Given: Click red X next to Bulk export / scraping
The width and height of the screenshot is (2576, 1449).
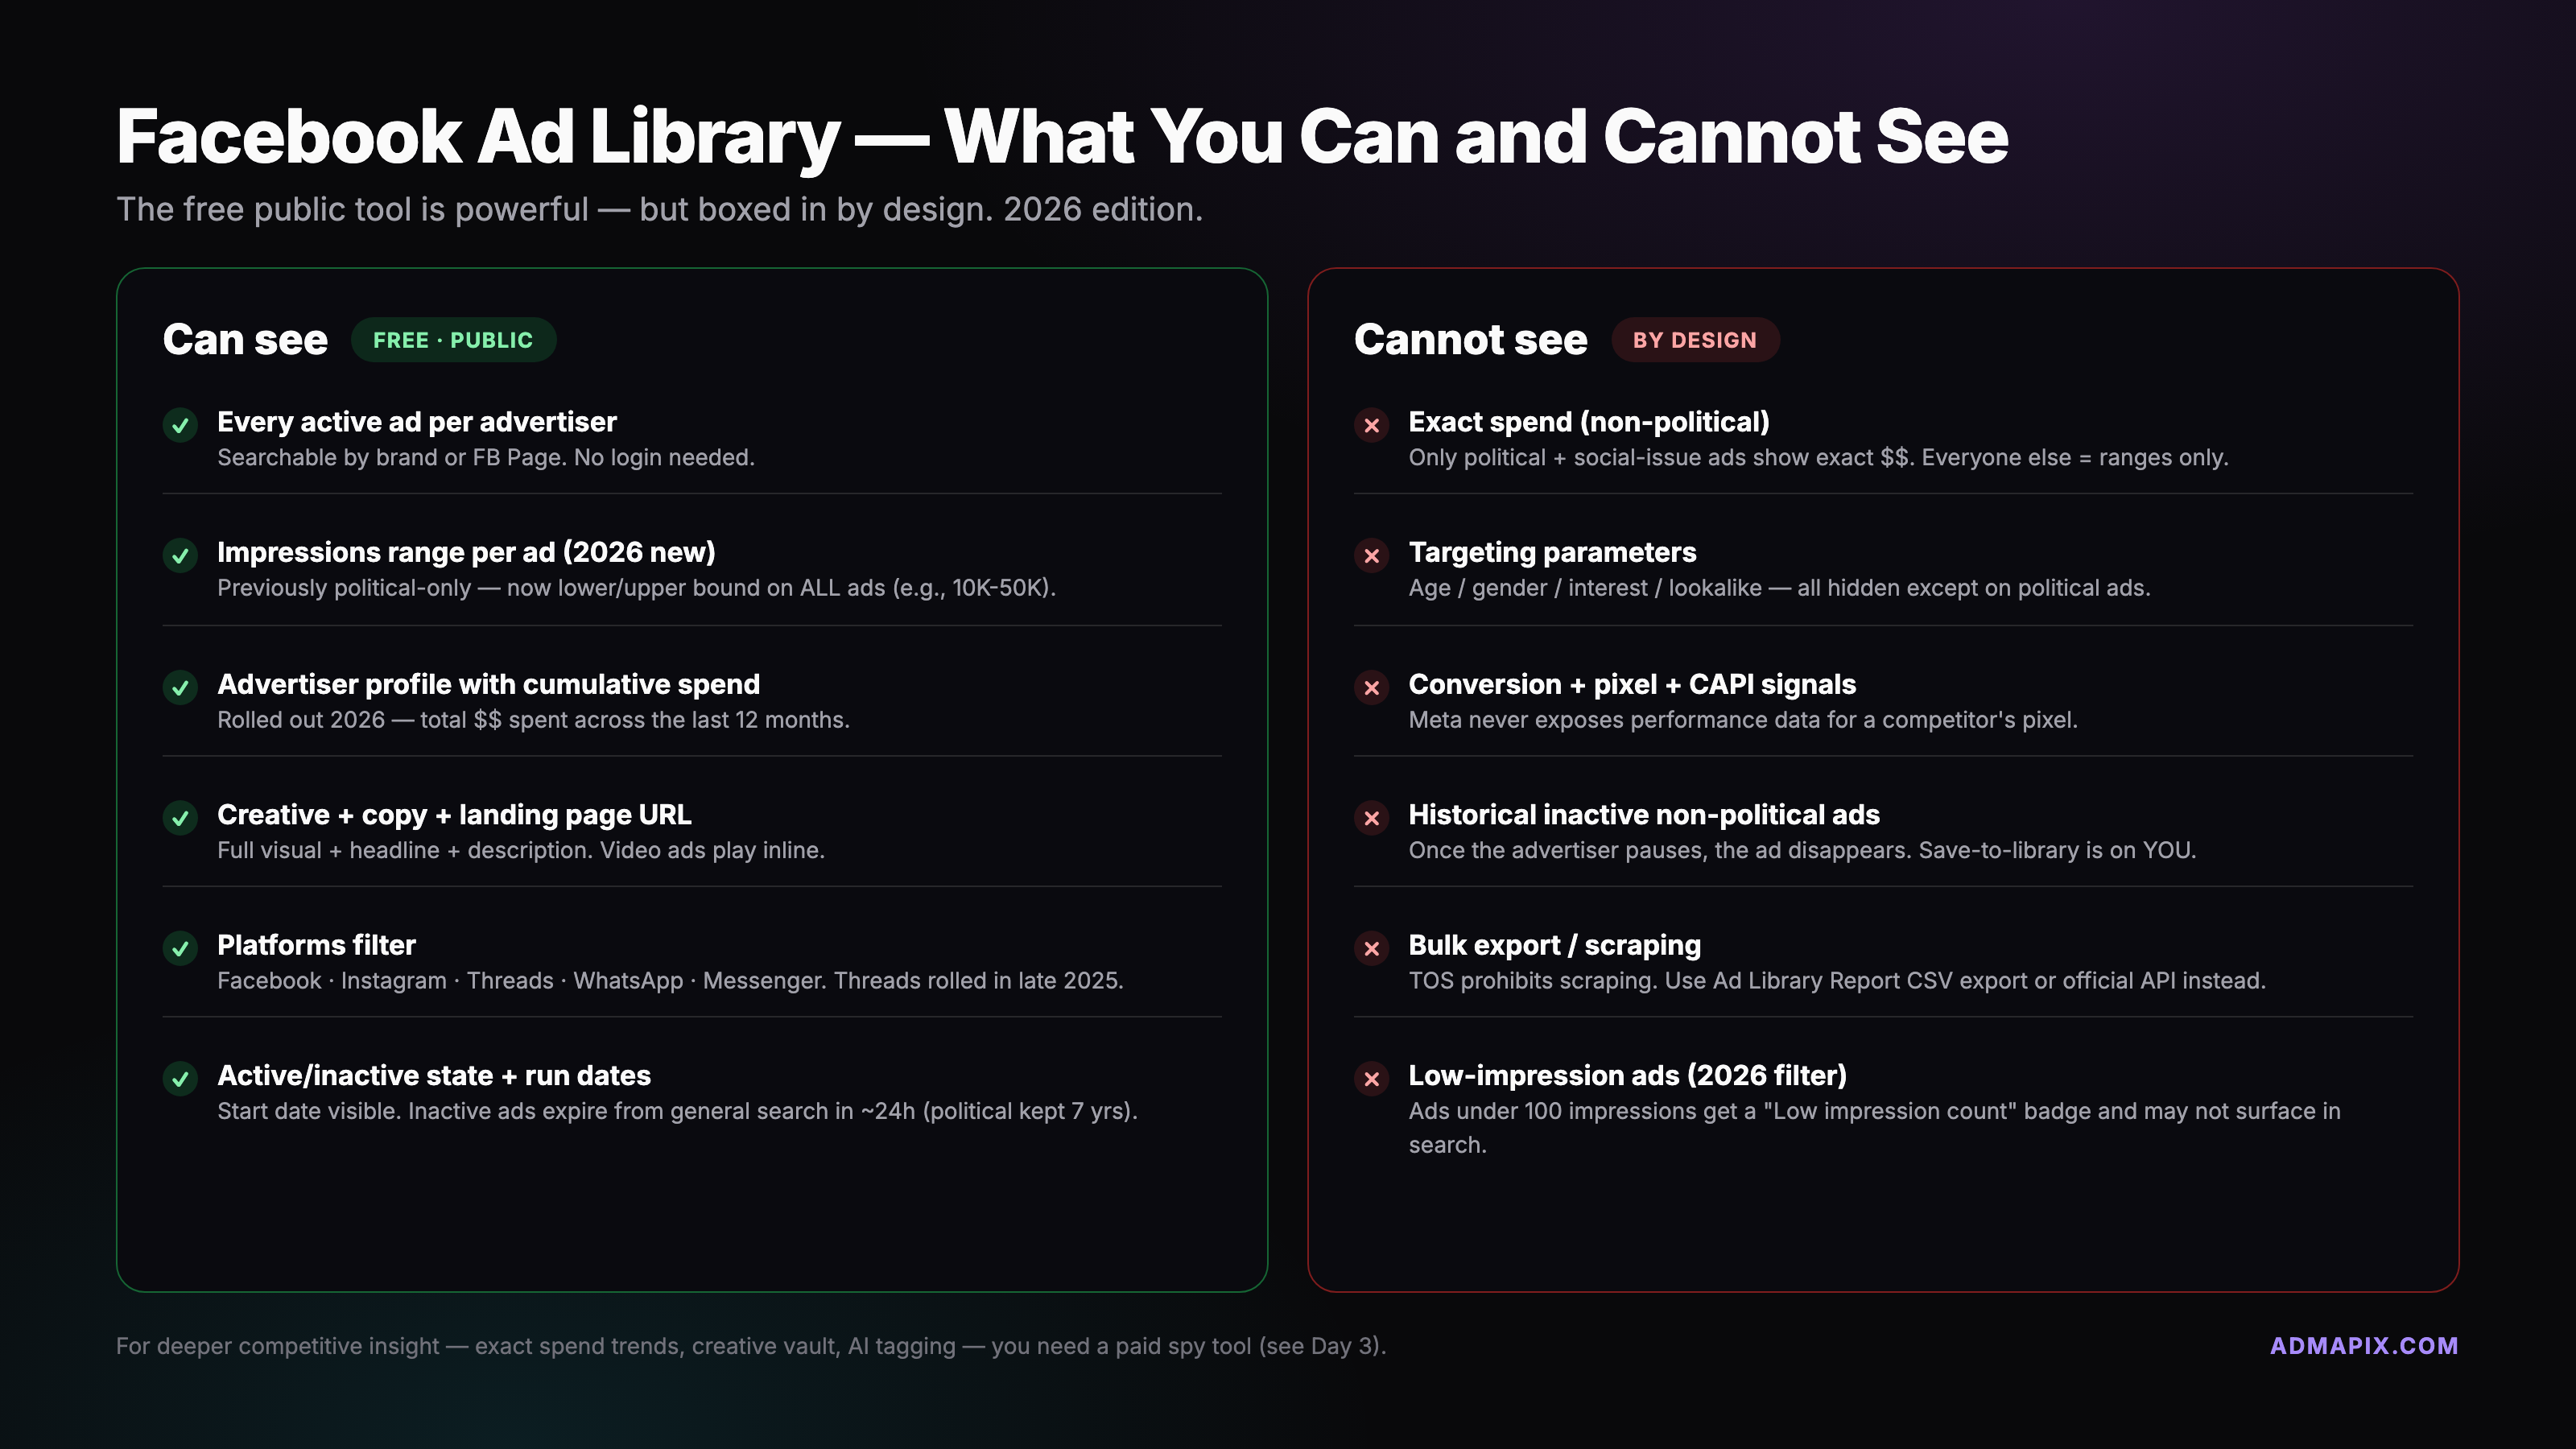Looking at the screenshot, I should coord(1371,948).
